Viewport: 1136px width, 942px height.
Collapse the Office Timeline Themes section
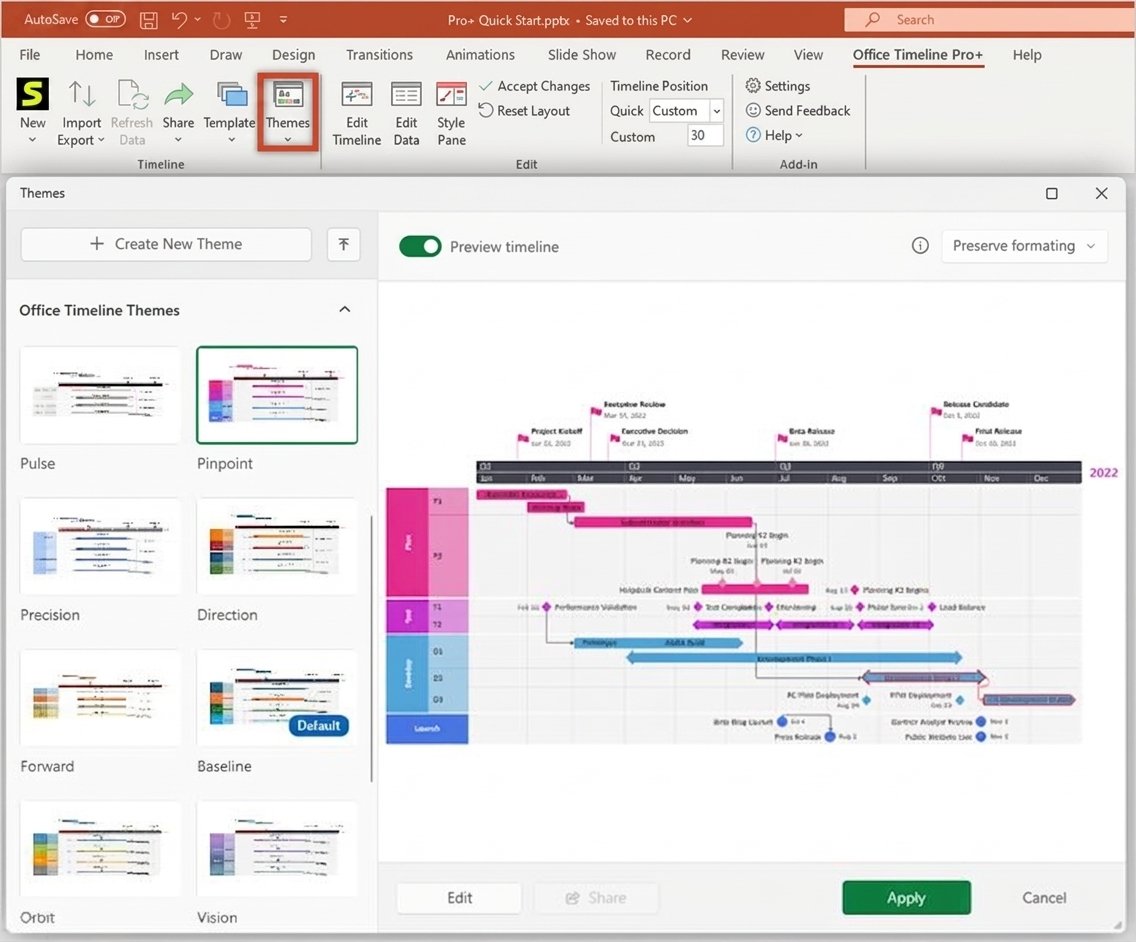pyautogui.click(x=345, y=309)
